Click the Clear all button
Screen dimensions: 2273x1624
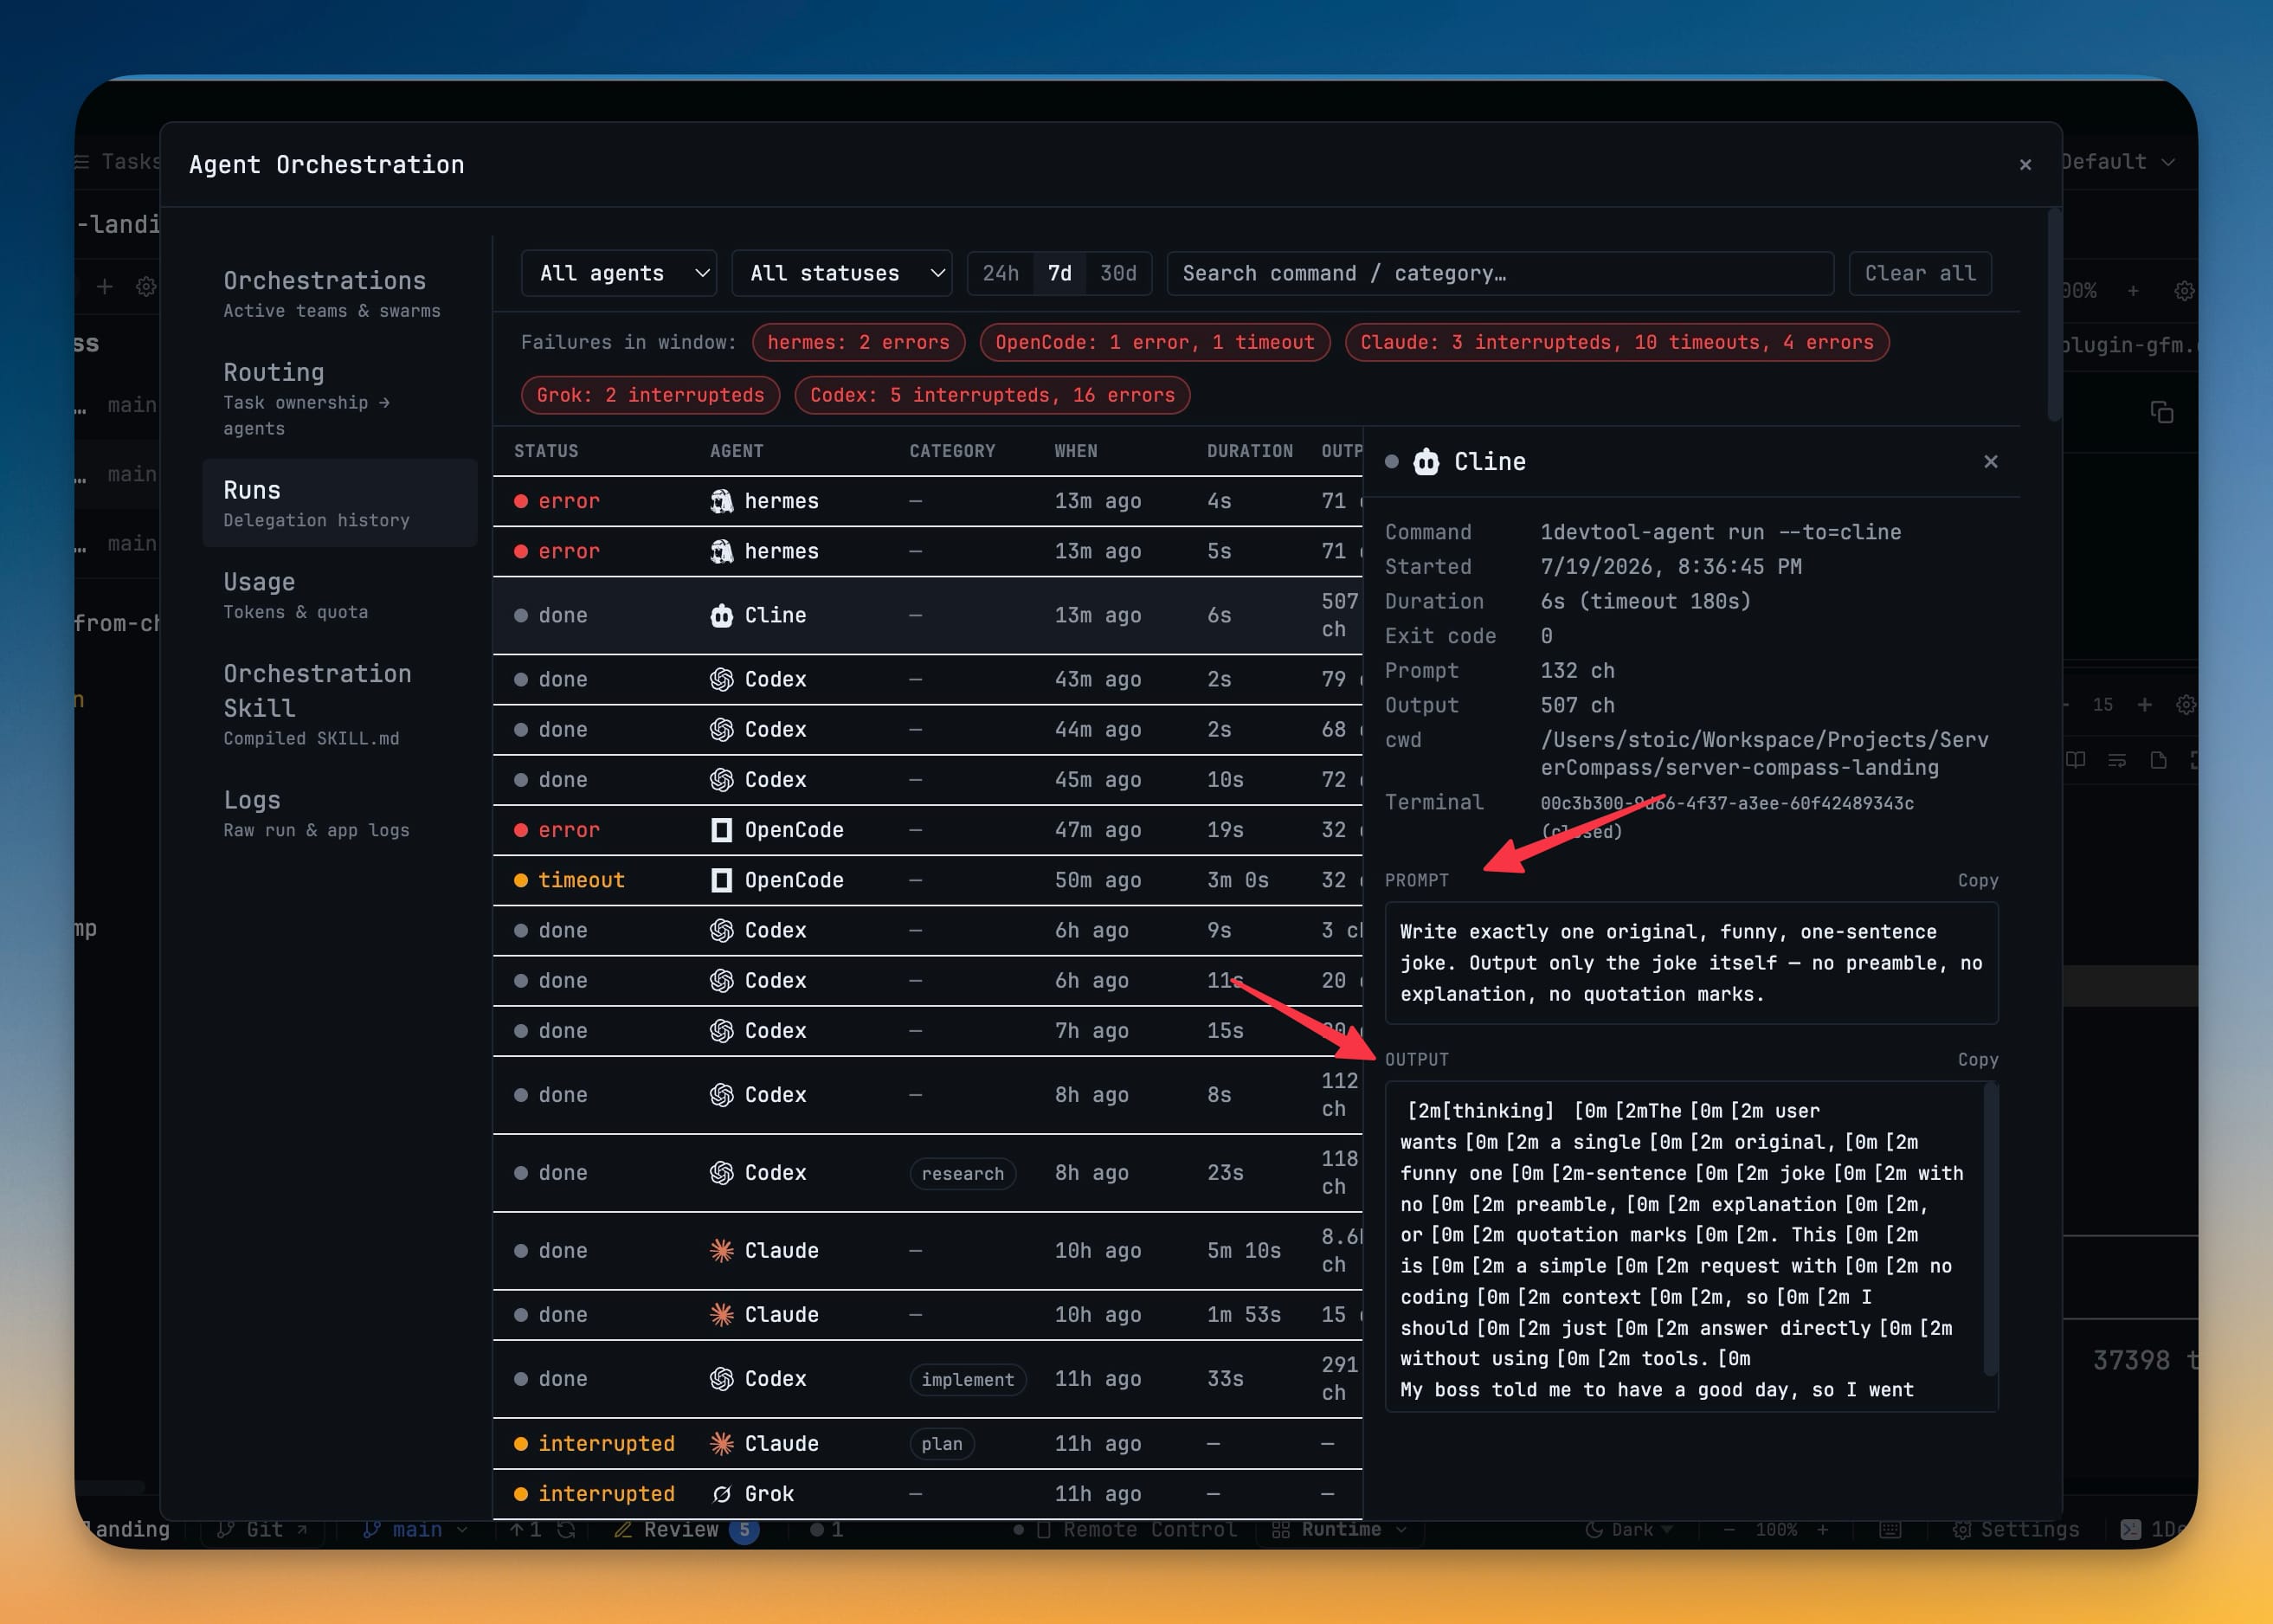click(1920, 273)
